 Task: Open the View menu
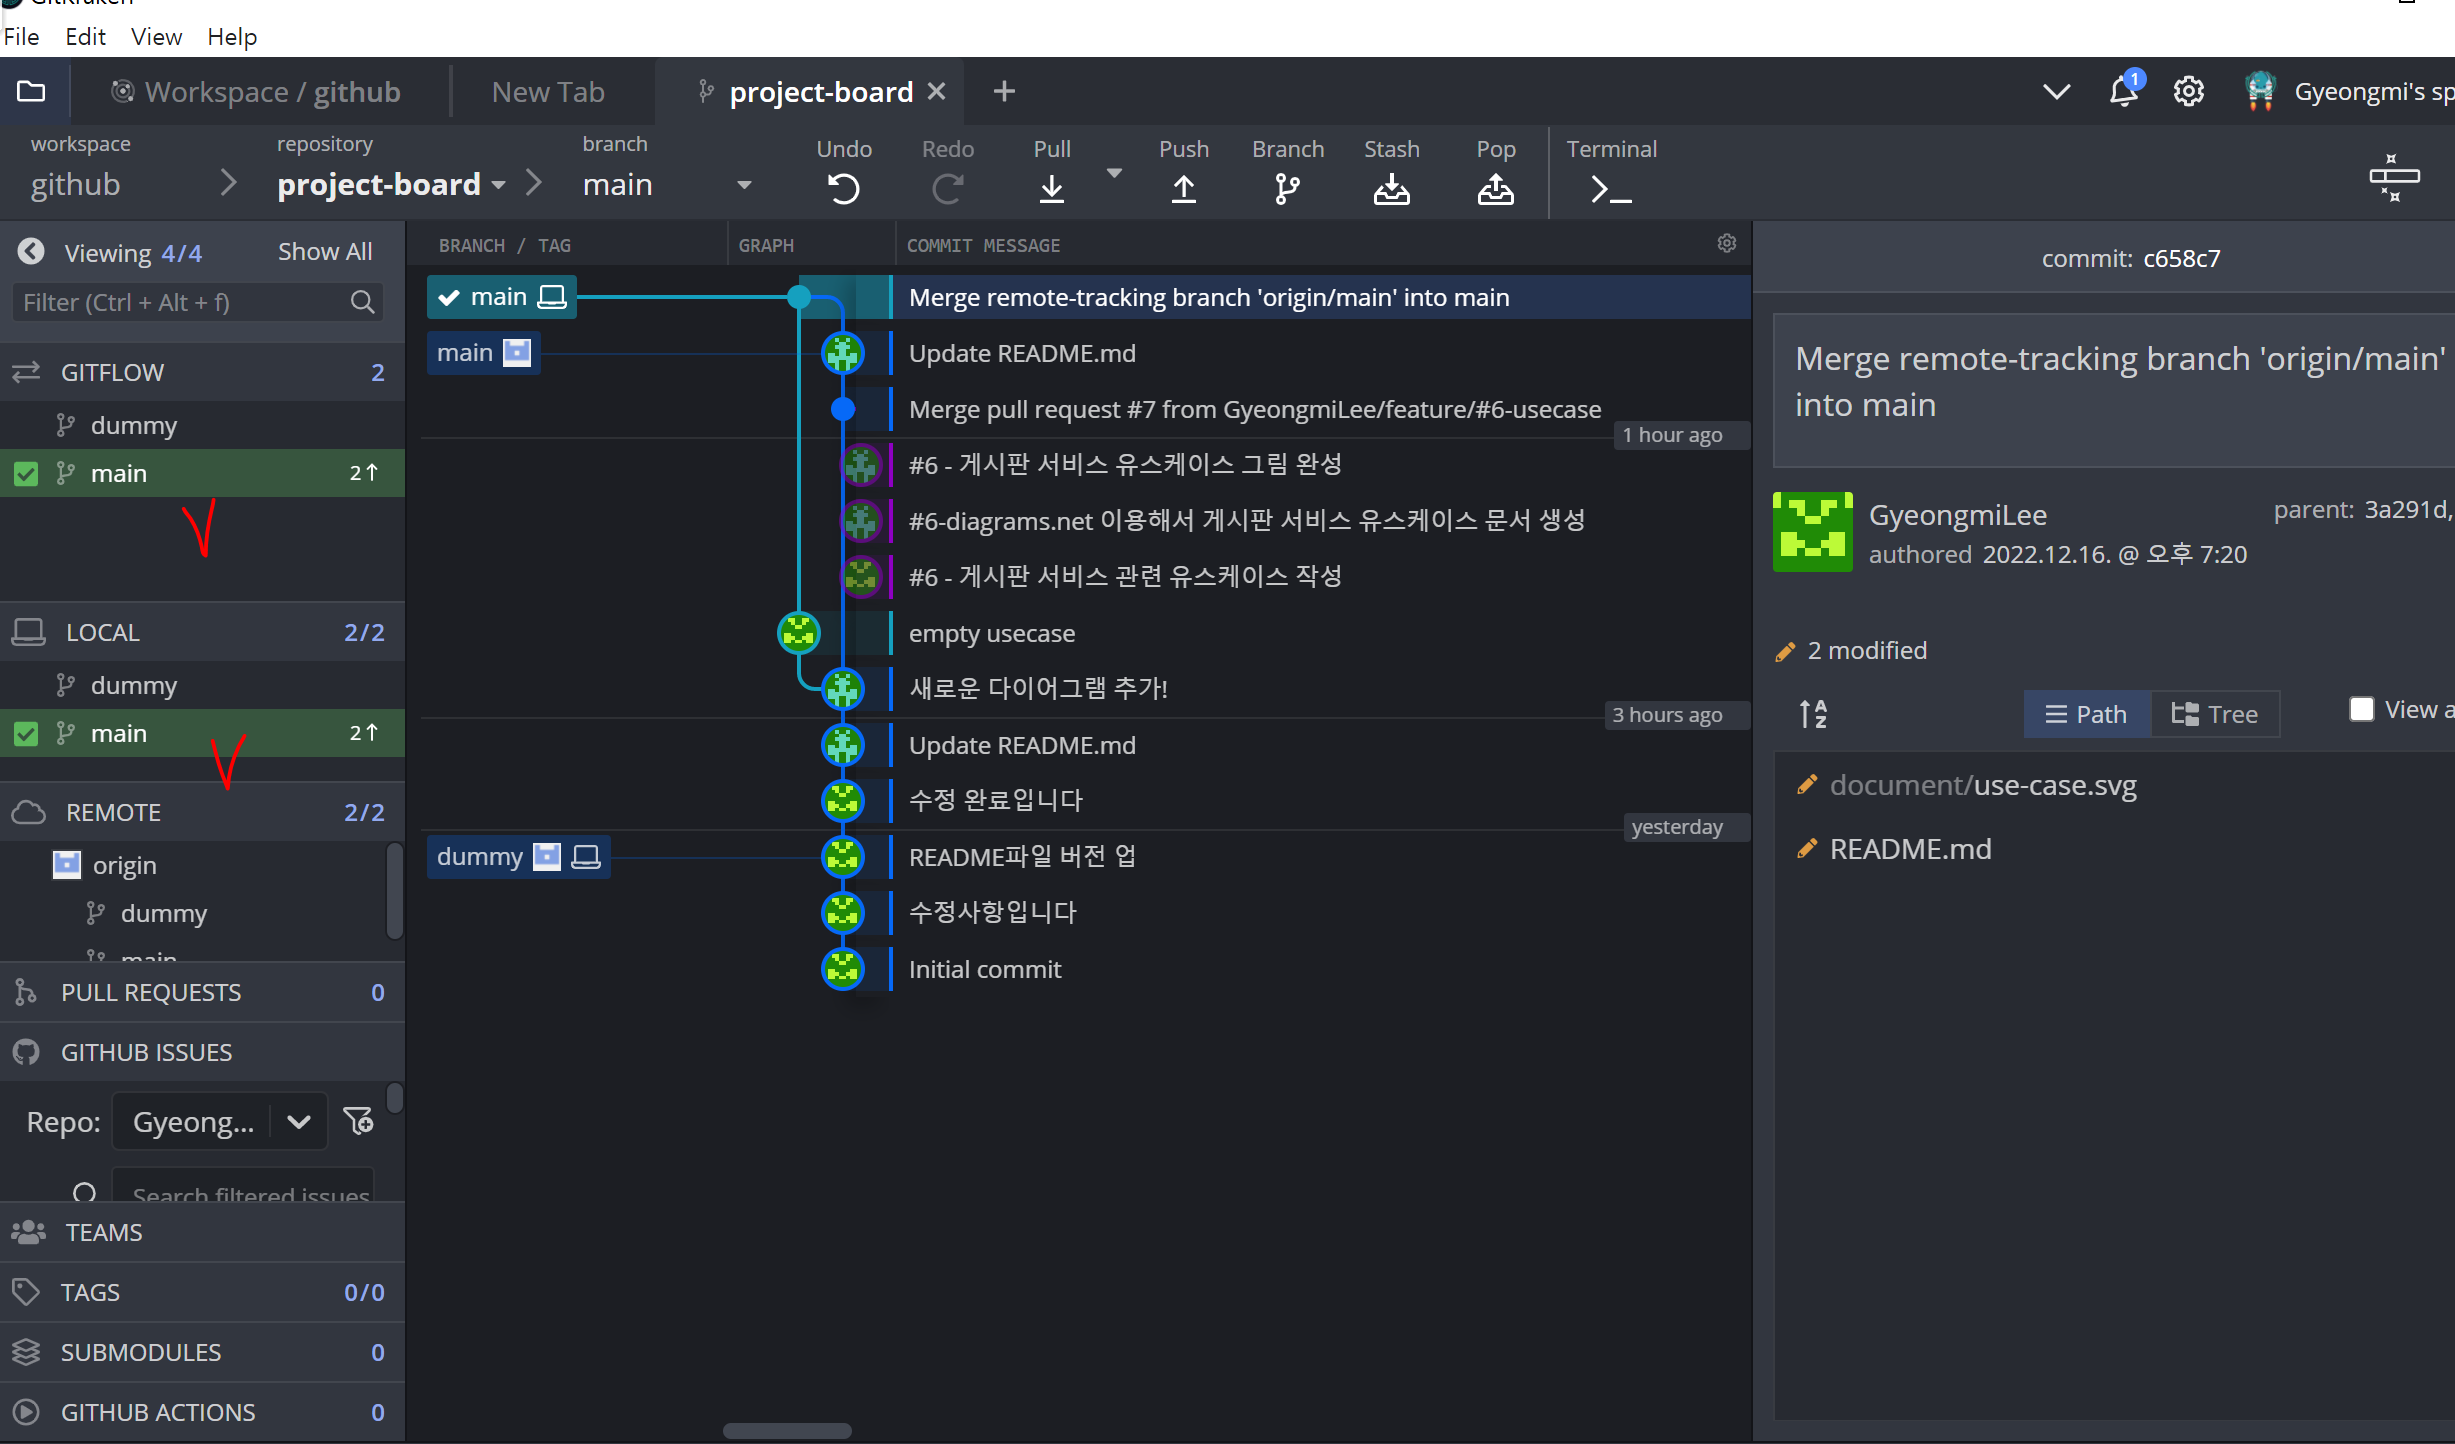(x=156, y=37)
